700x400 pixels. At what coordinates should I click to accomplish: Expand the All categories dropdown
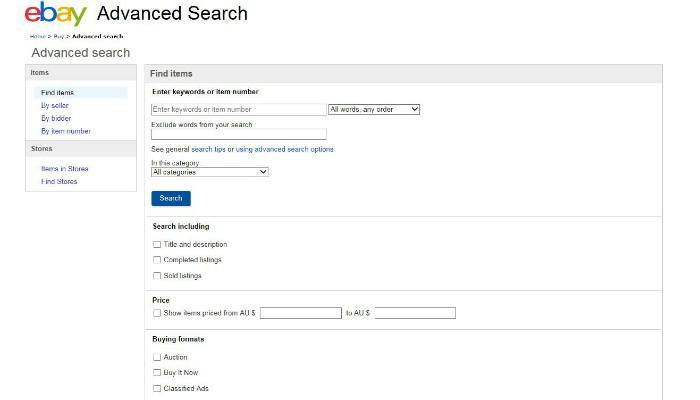click(210, 172)
